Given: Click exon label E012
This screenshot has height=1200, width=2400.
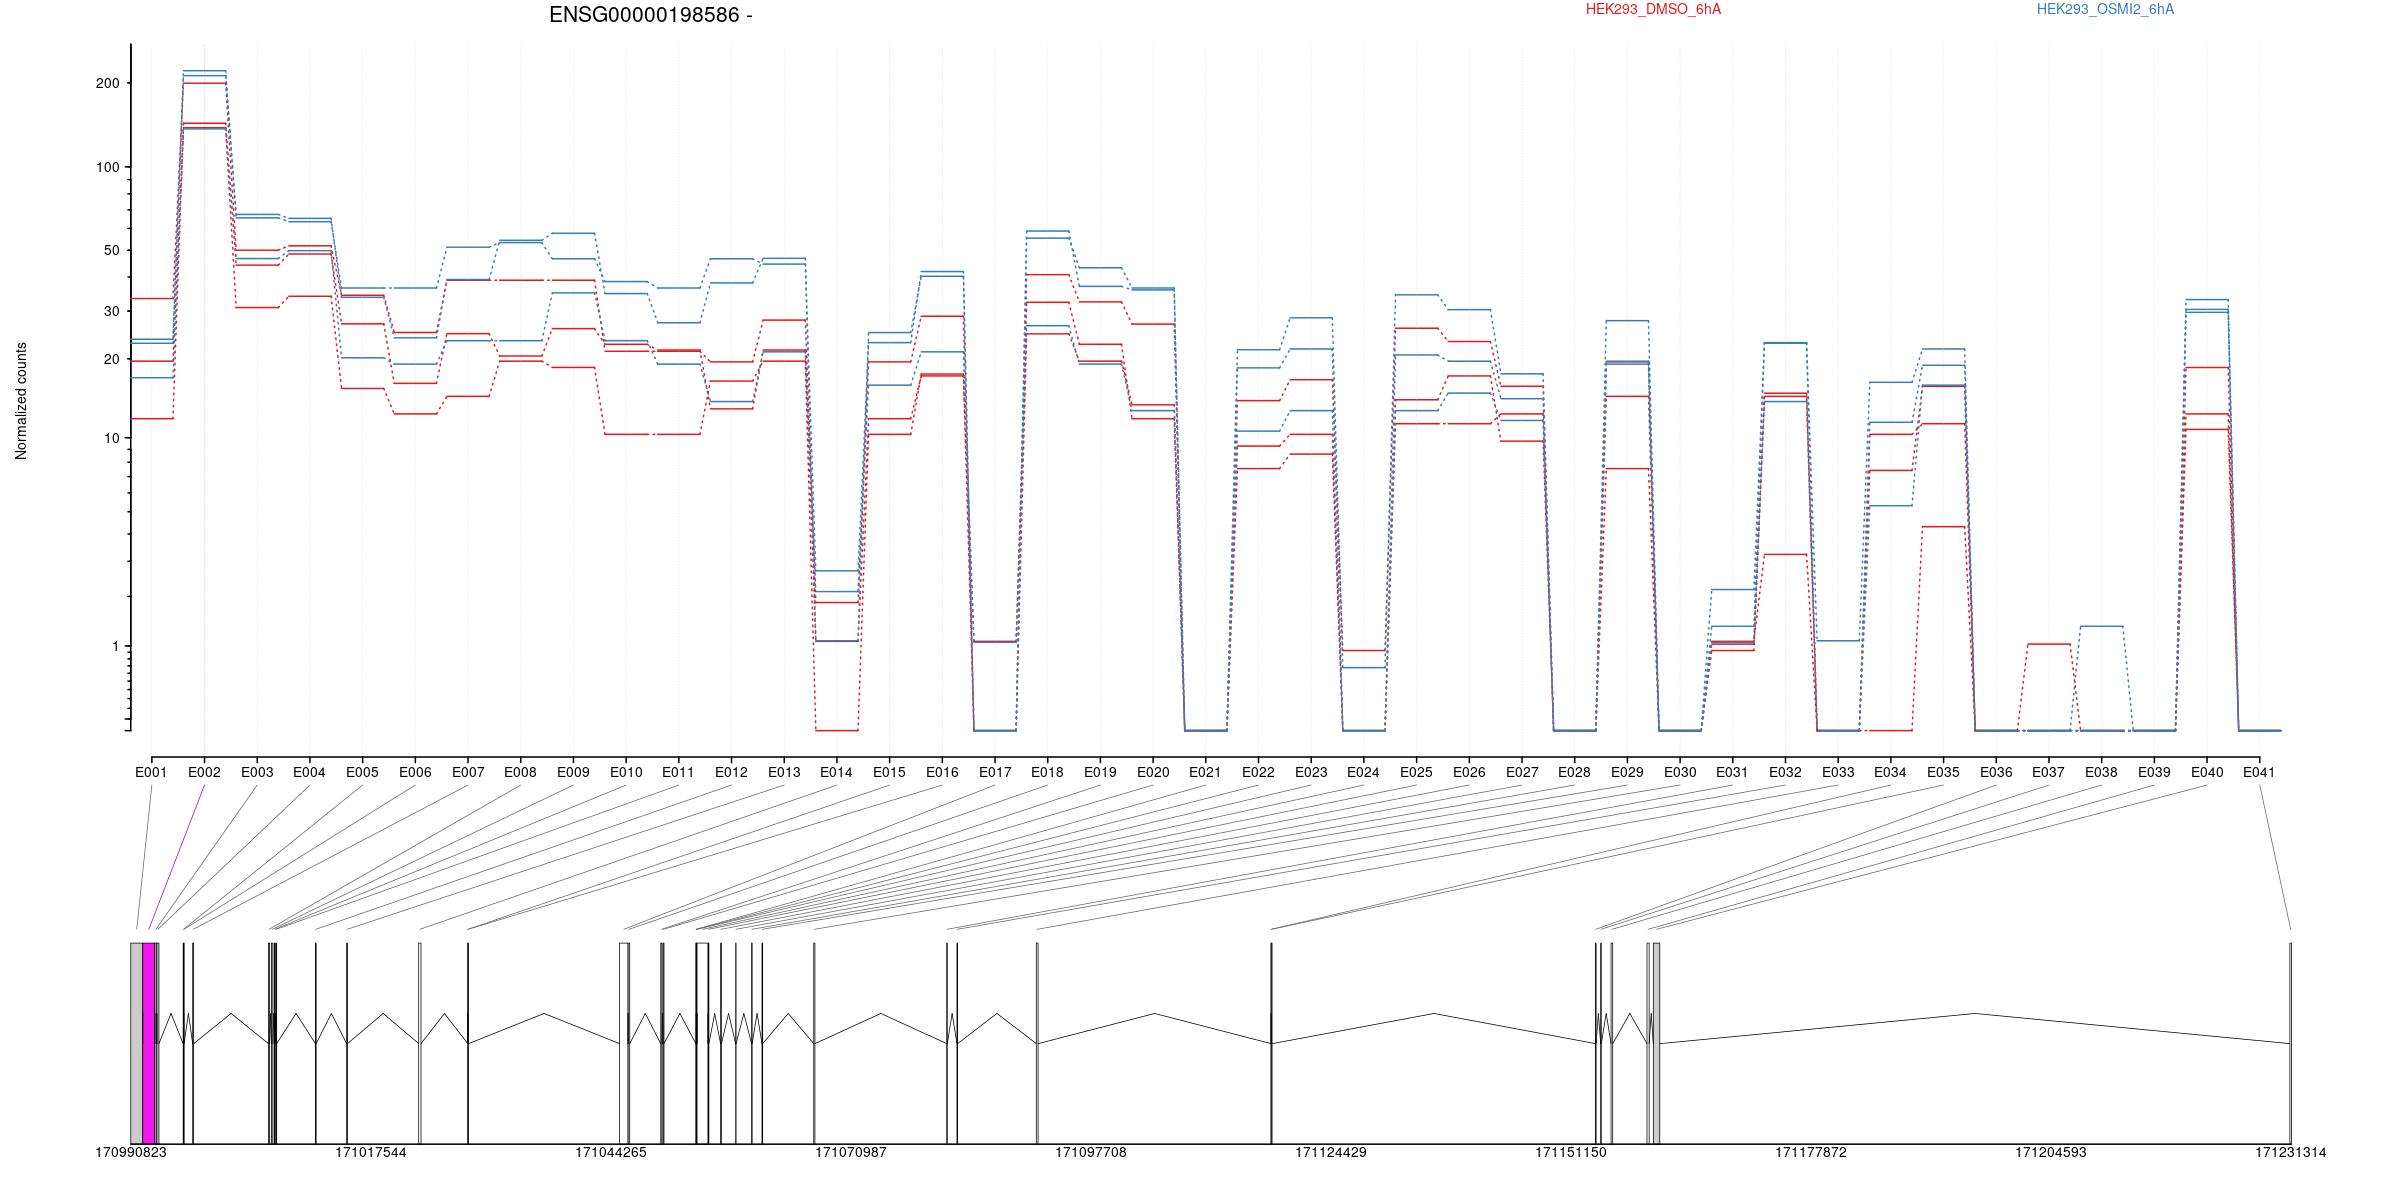Looking at the screenshot, I should pos(731,773).
